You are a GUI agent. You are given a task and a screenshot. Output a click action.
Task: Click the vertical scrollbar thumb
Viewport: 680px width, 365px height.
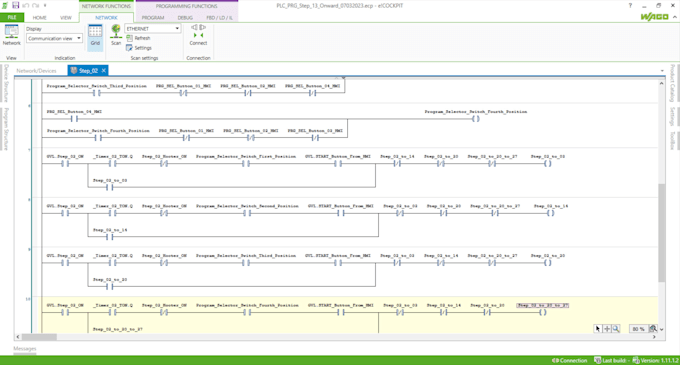click(661, 233)
